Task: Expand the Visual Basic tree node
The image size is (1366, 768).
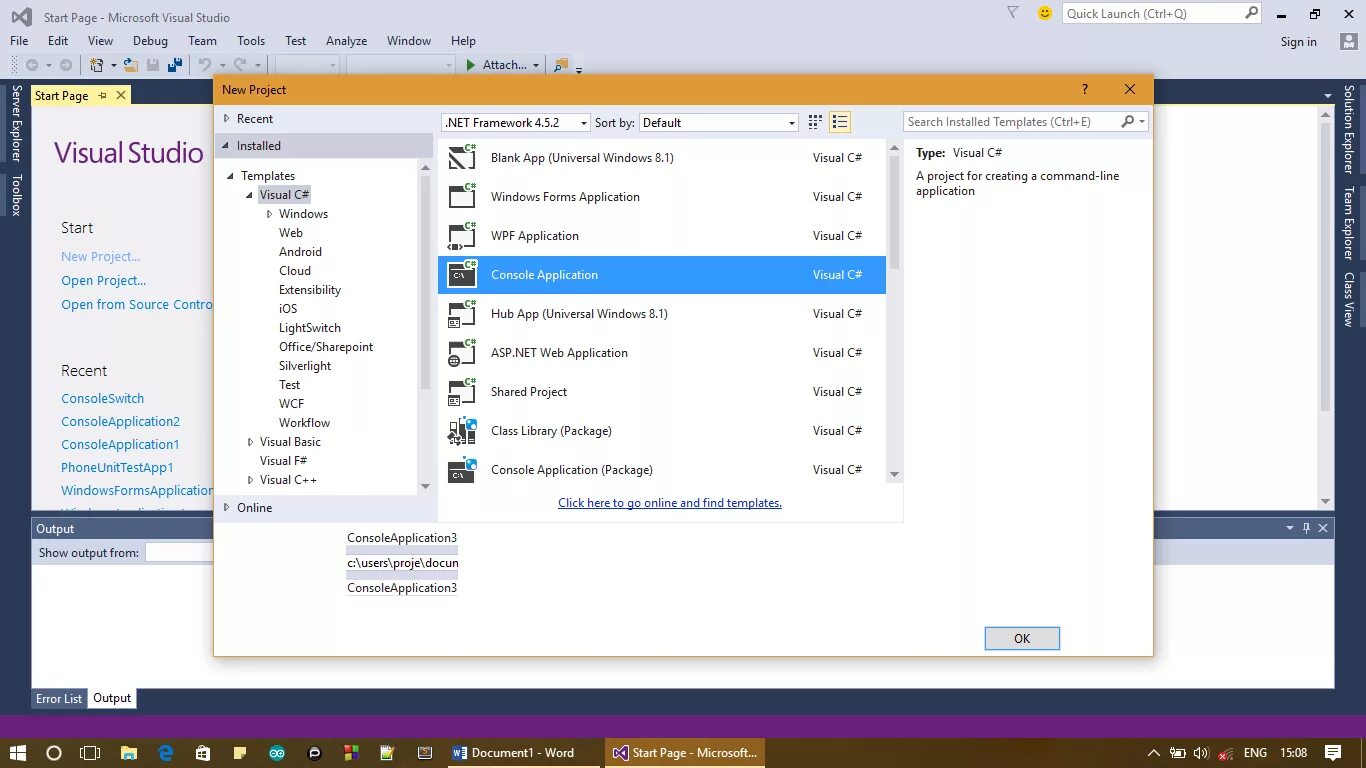Action: (x=250, y=442)
